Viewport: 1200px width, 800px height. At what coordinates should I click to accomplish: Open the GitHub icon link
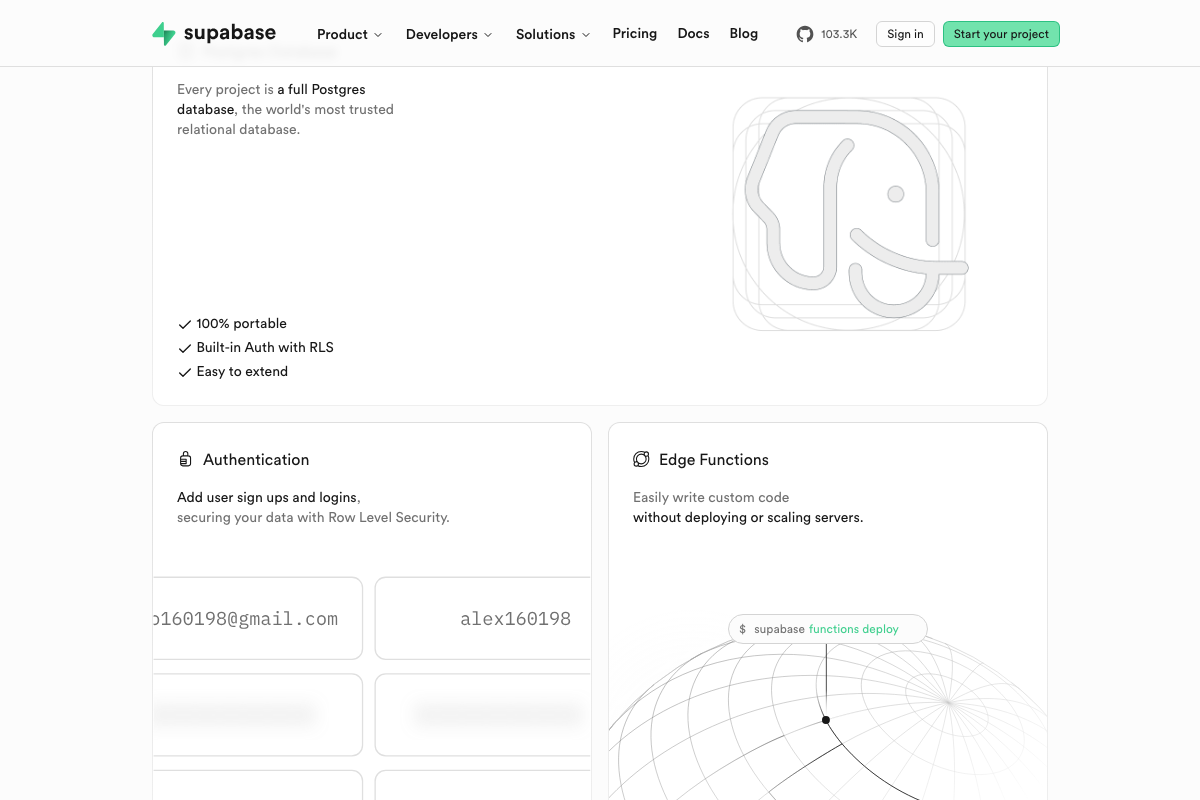805,34
